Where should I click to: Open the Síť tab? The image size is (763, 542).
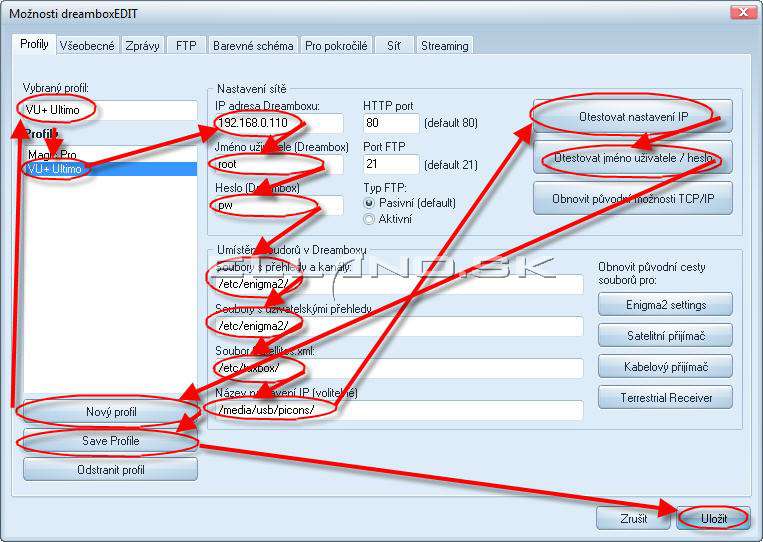(394, 46)
